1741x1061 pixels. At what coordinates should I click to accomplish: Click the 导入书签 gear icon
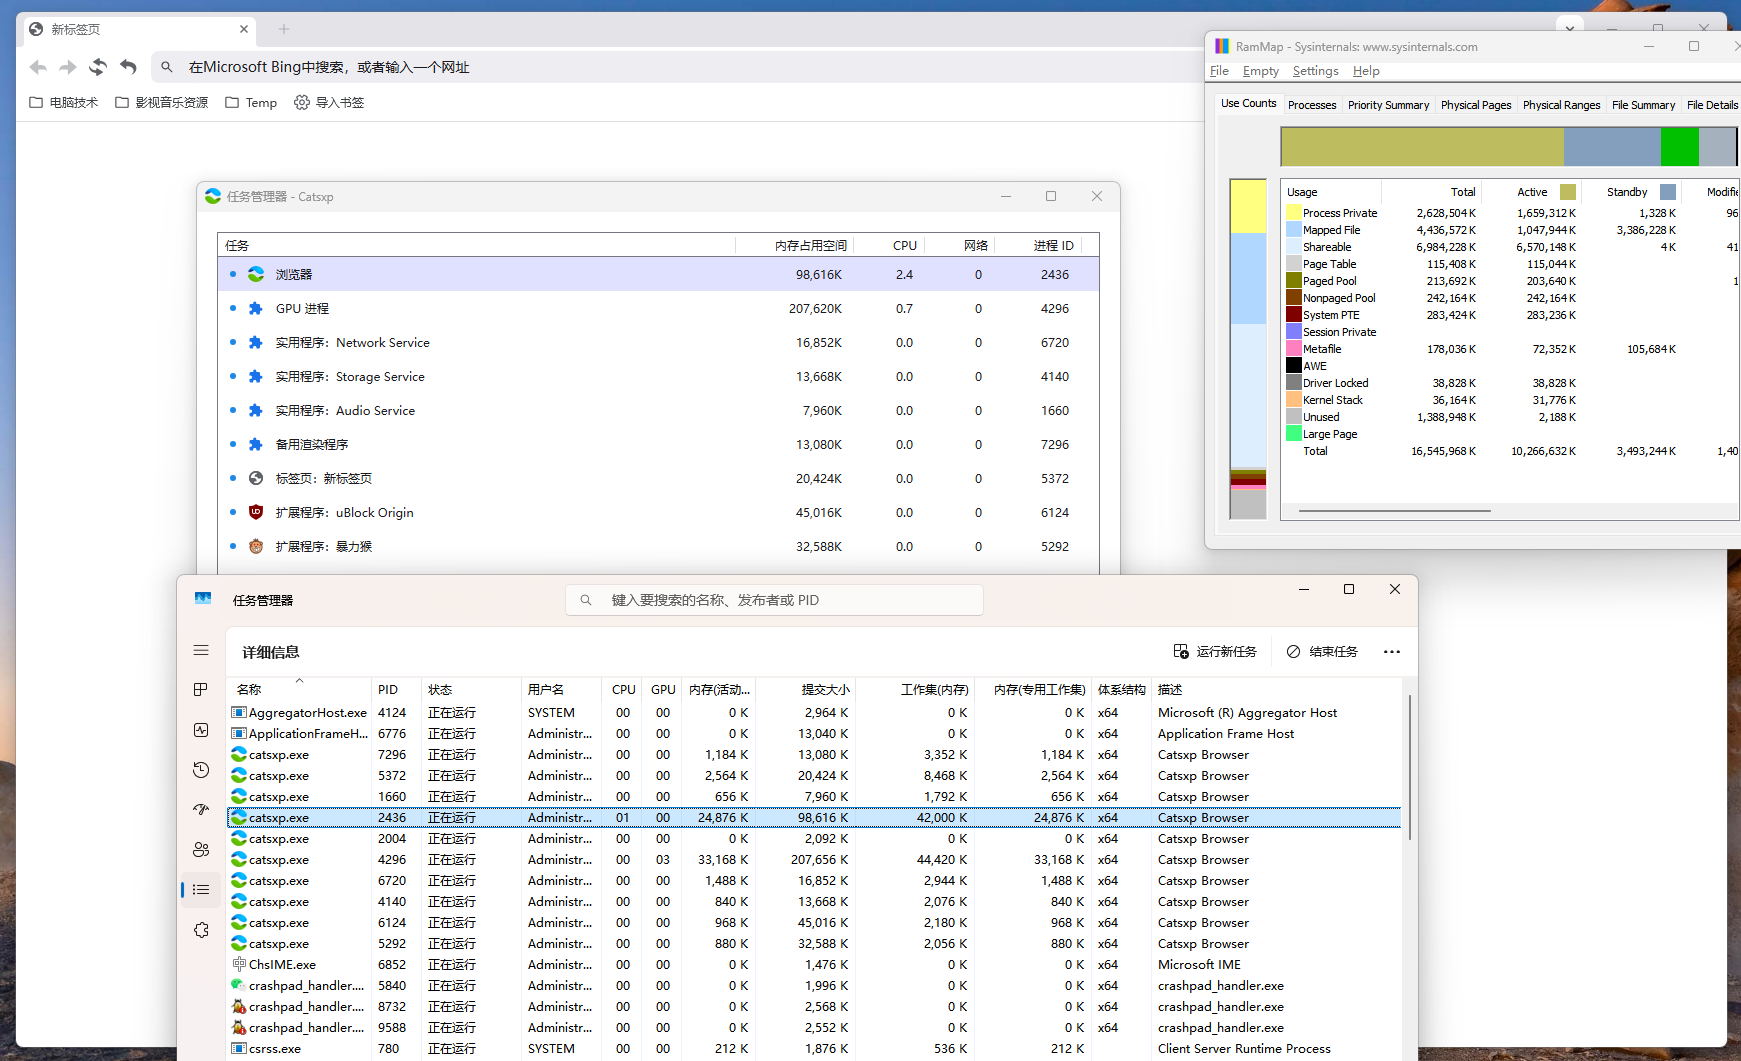point(302,102)
